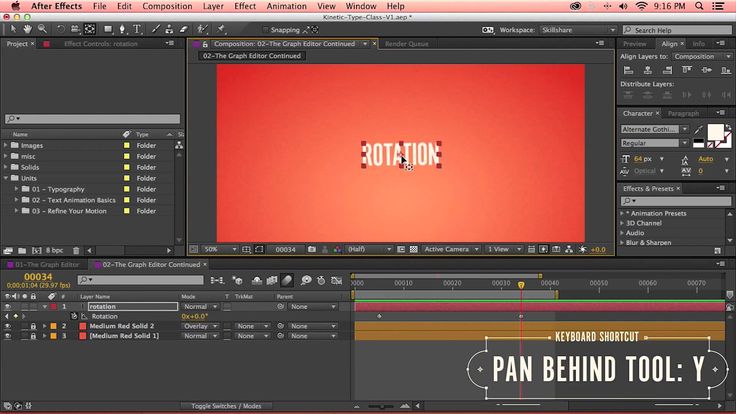Click the snapshot camera icon in viewer

tap(312, 249)
